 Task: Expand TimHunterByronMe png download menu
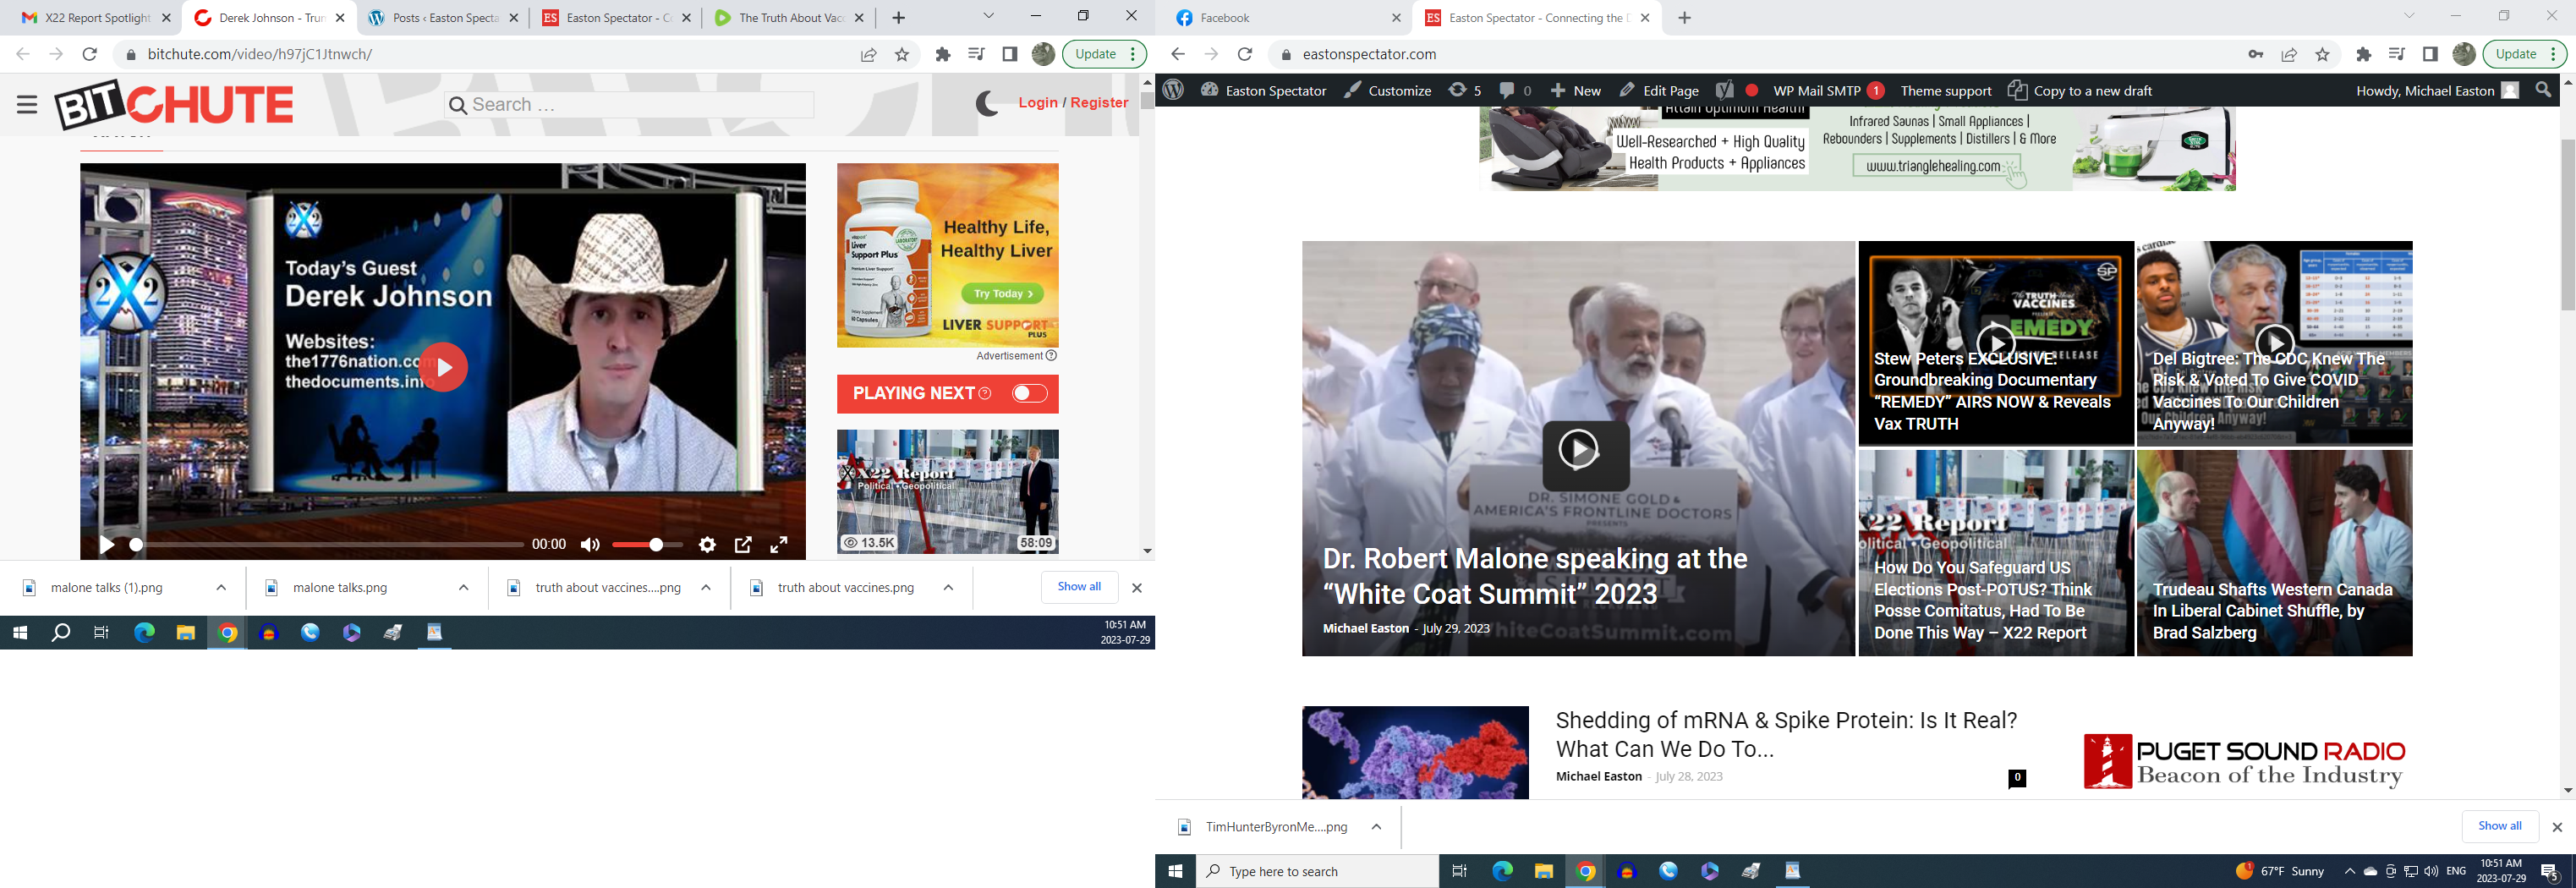(x=1376, y=827)
